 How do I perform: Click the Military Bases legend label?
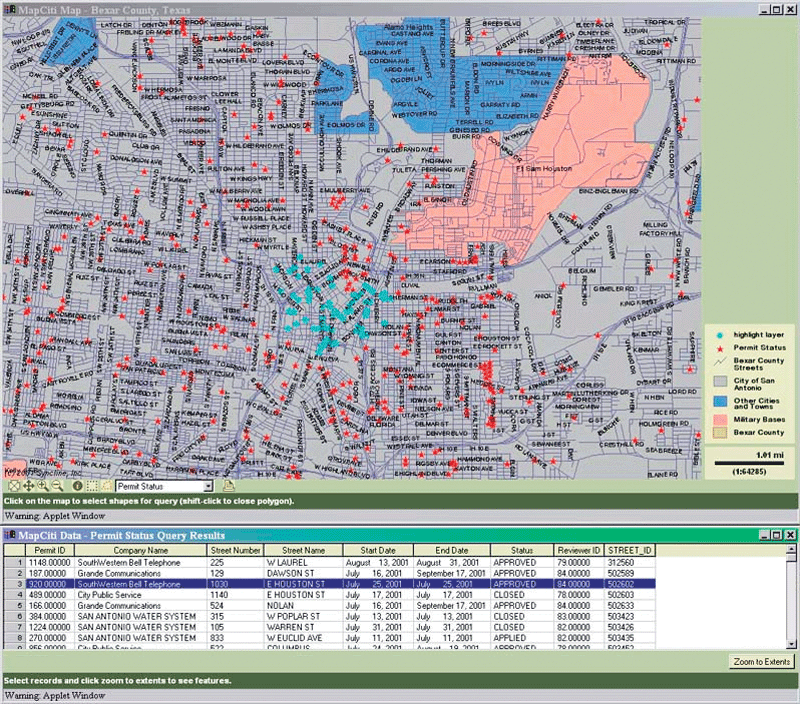[759, 419]
